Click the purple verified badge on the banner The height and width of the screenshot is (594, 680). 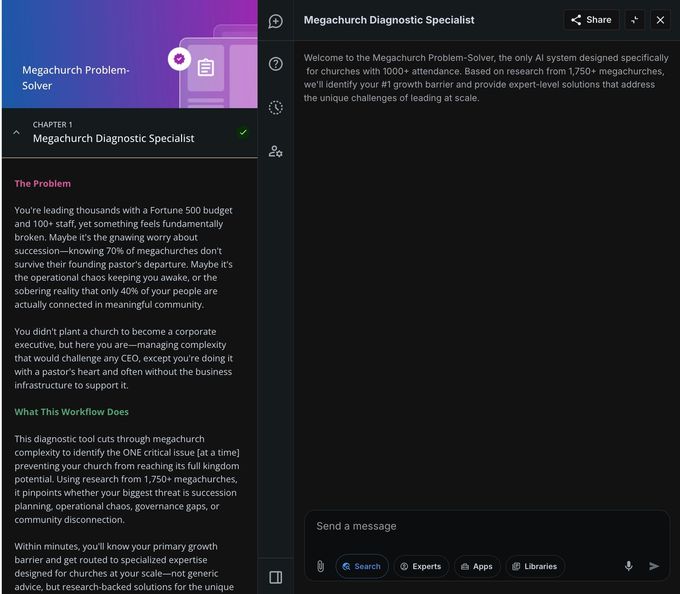179,59
